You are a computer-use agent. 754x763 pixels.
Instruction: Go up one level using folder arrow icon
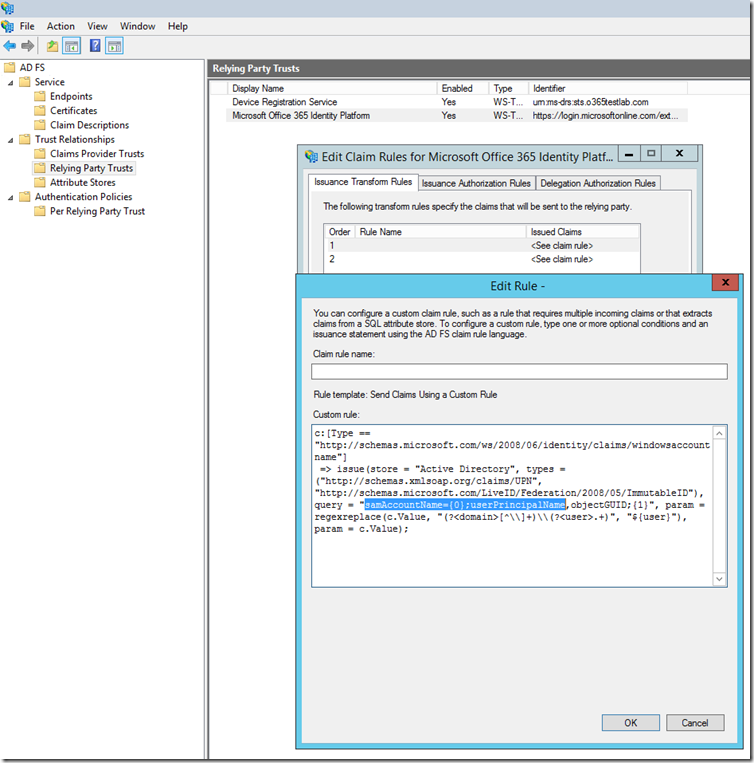point(52,46)
